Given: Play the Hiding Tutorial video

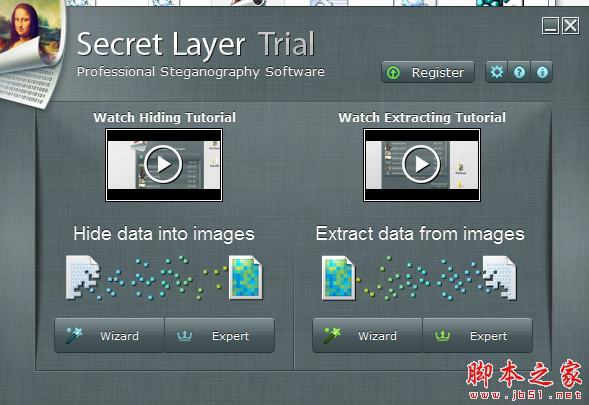Looking at the screenshot, I should click(x=164, y=165).
